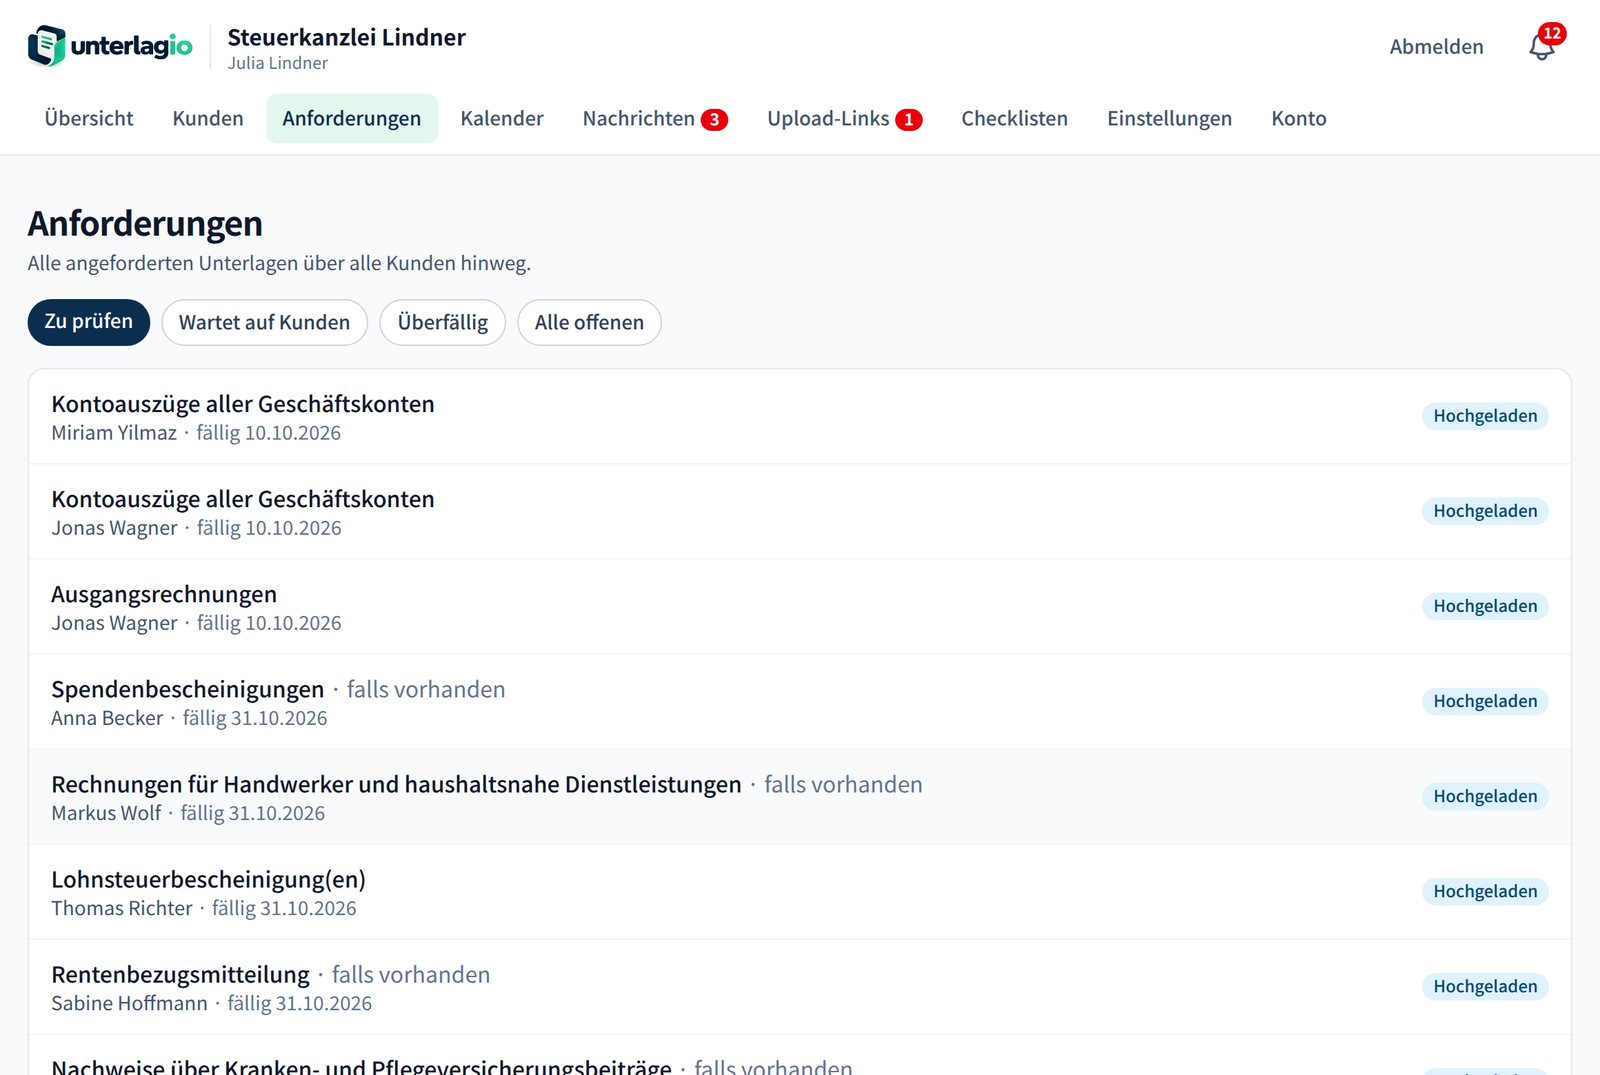
Task: Click the Abmelden link
Action: point(1436,47)
